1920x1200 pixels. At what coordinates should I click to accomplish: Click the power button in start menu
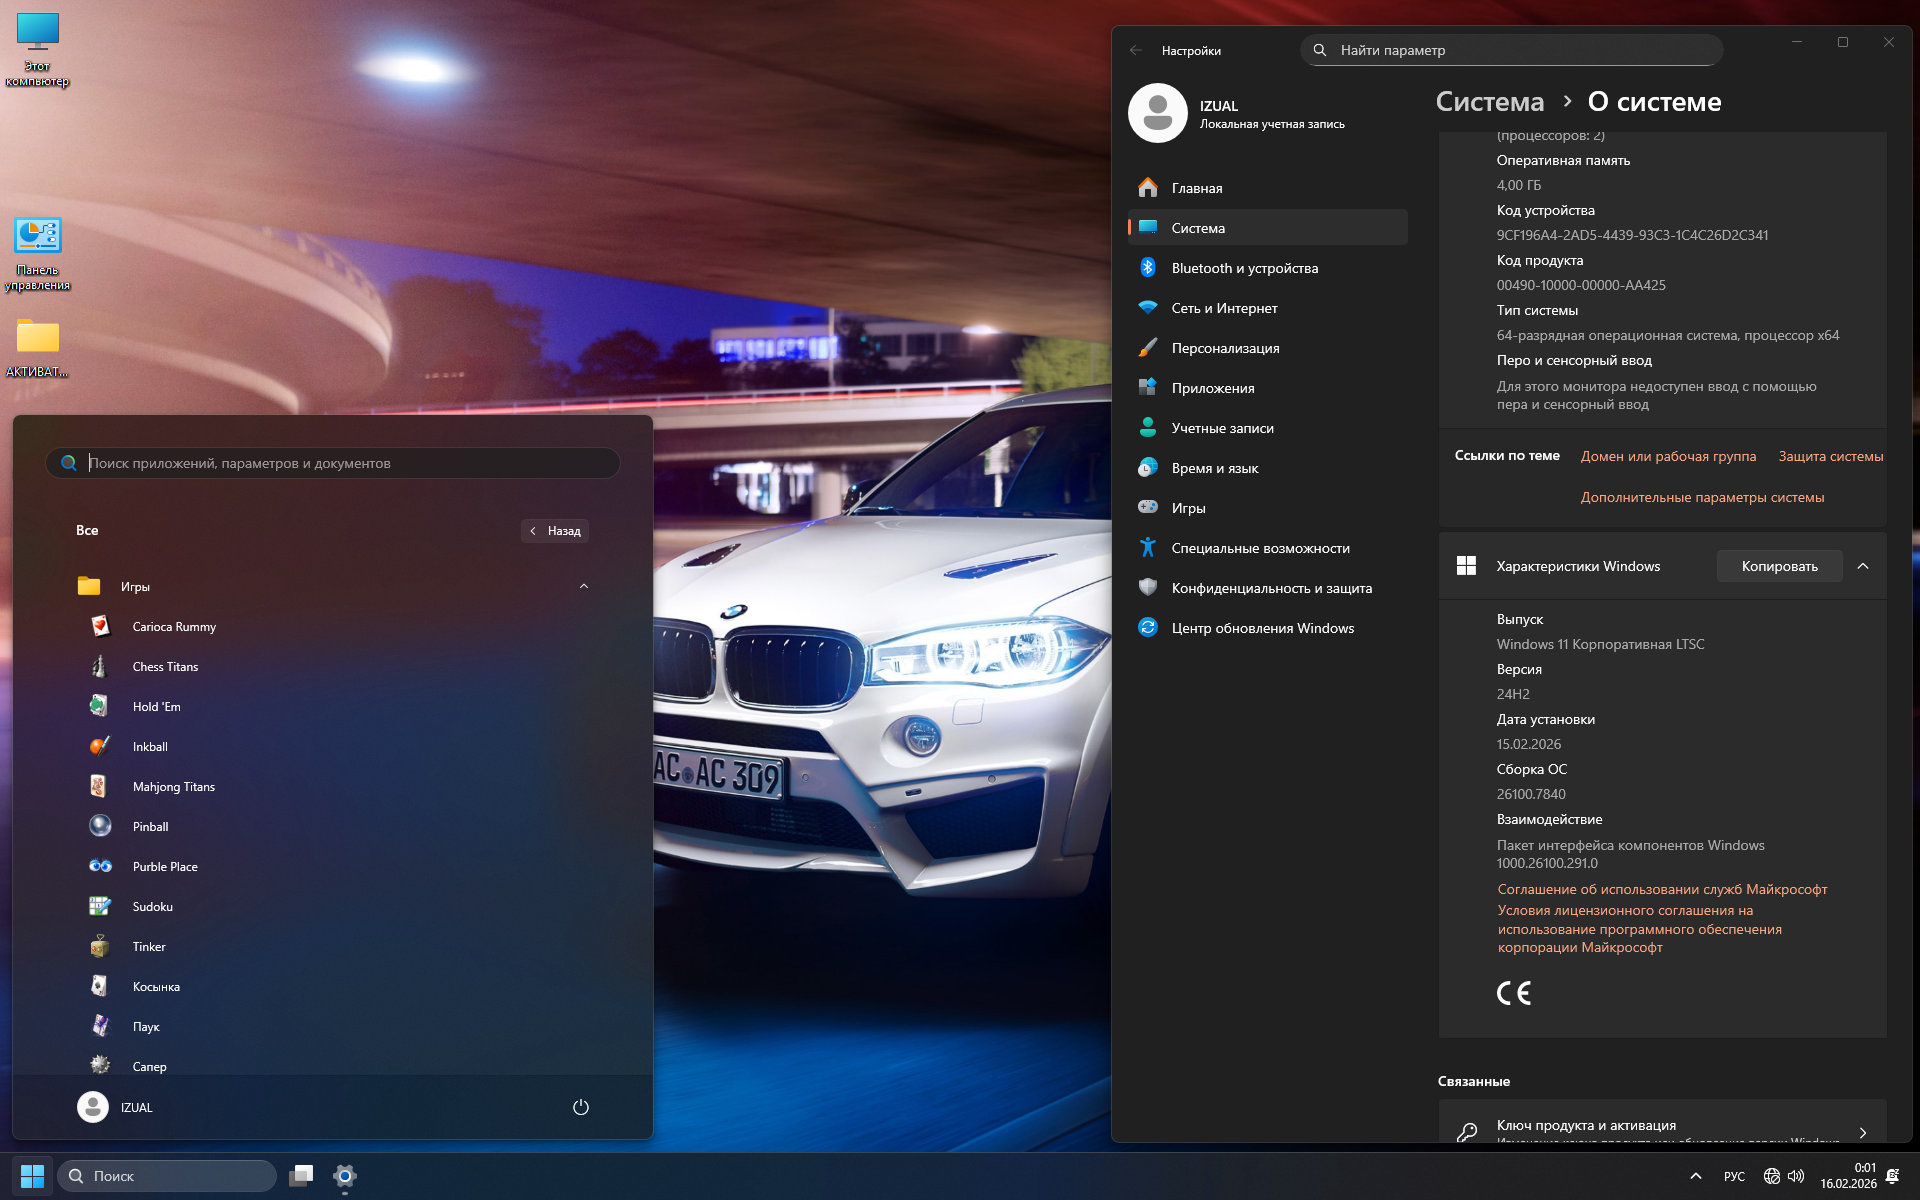pyautogui.click(x=580, y=1107)
